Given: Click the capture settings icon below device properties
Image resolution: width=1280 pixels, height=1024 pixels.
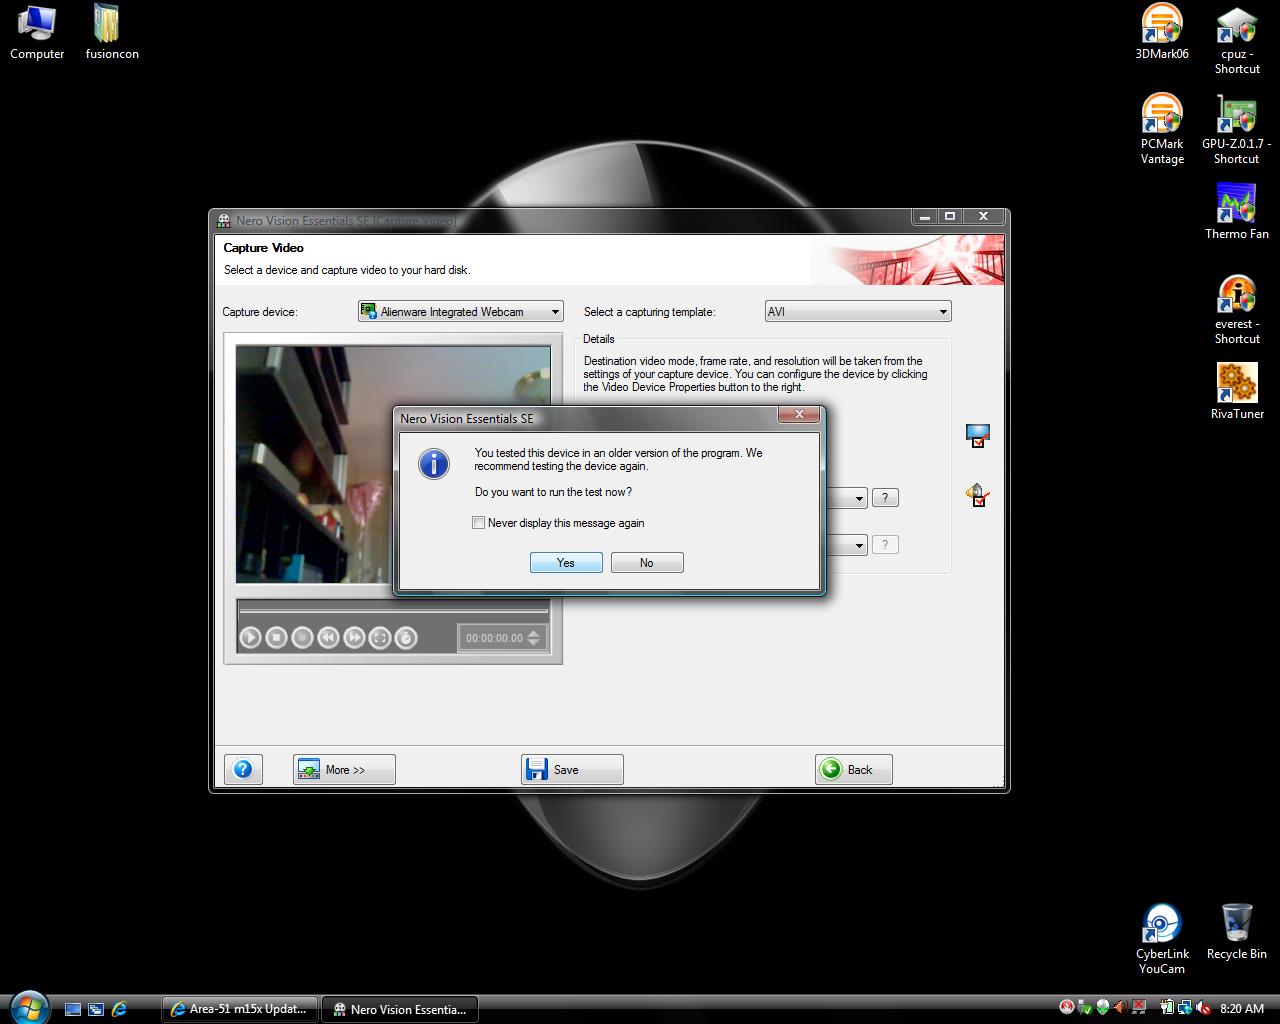Looking at the screenshot, I should tap(978, 495).
